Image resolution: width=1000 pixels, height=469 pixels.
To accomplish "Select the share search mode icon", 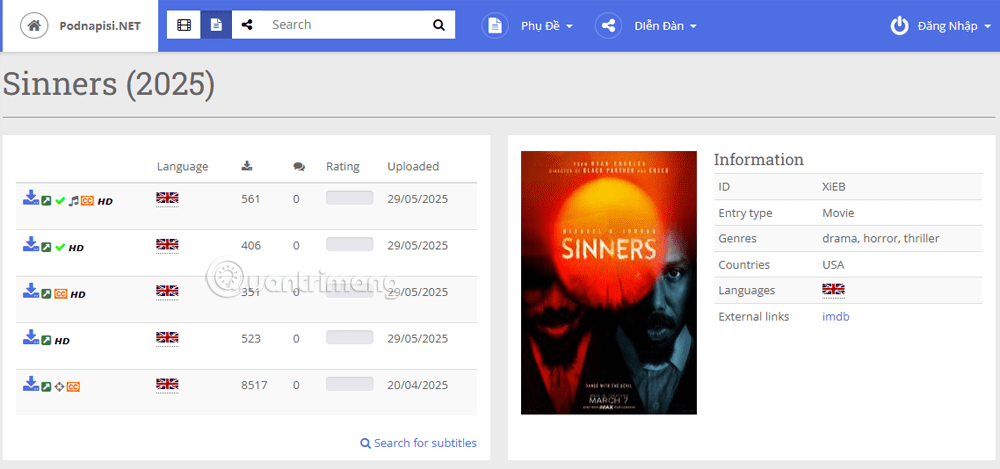I will 247,25.
